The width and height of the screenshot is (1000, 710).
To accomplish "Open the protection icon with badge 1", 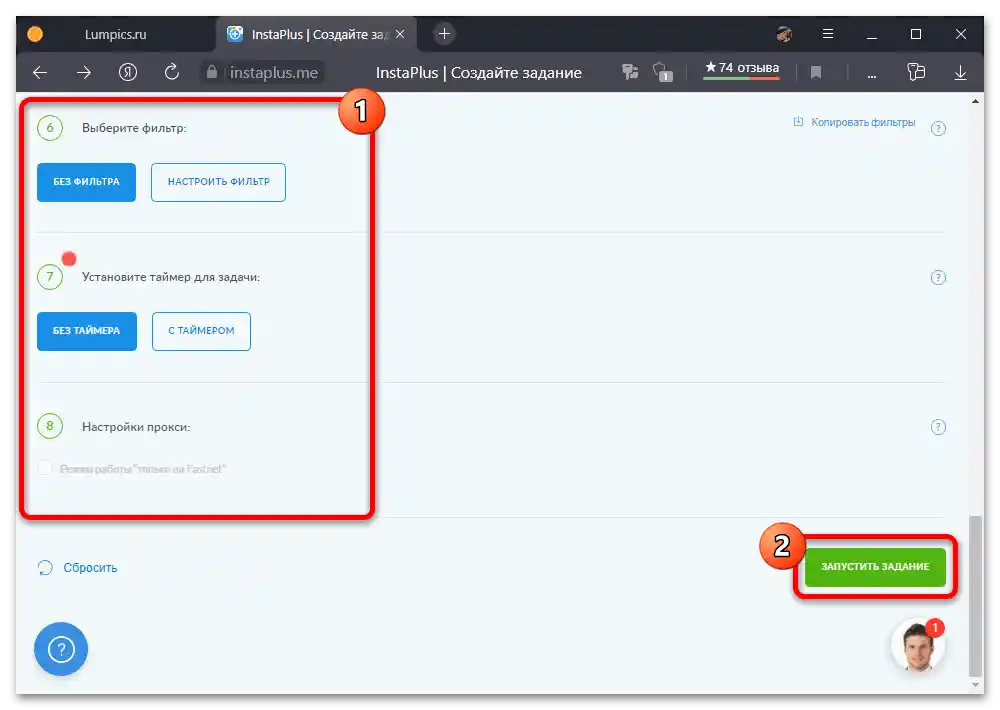I will [662, 72].
